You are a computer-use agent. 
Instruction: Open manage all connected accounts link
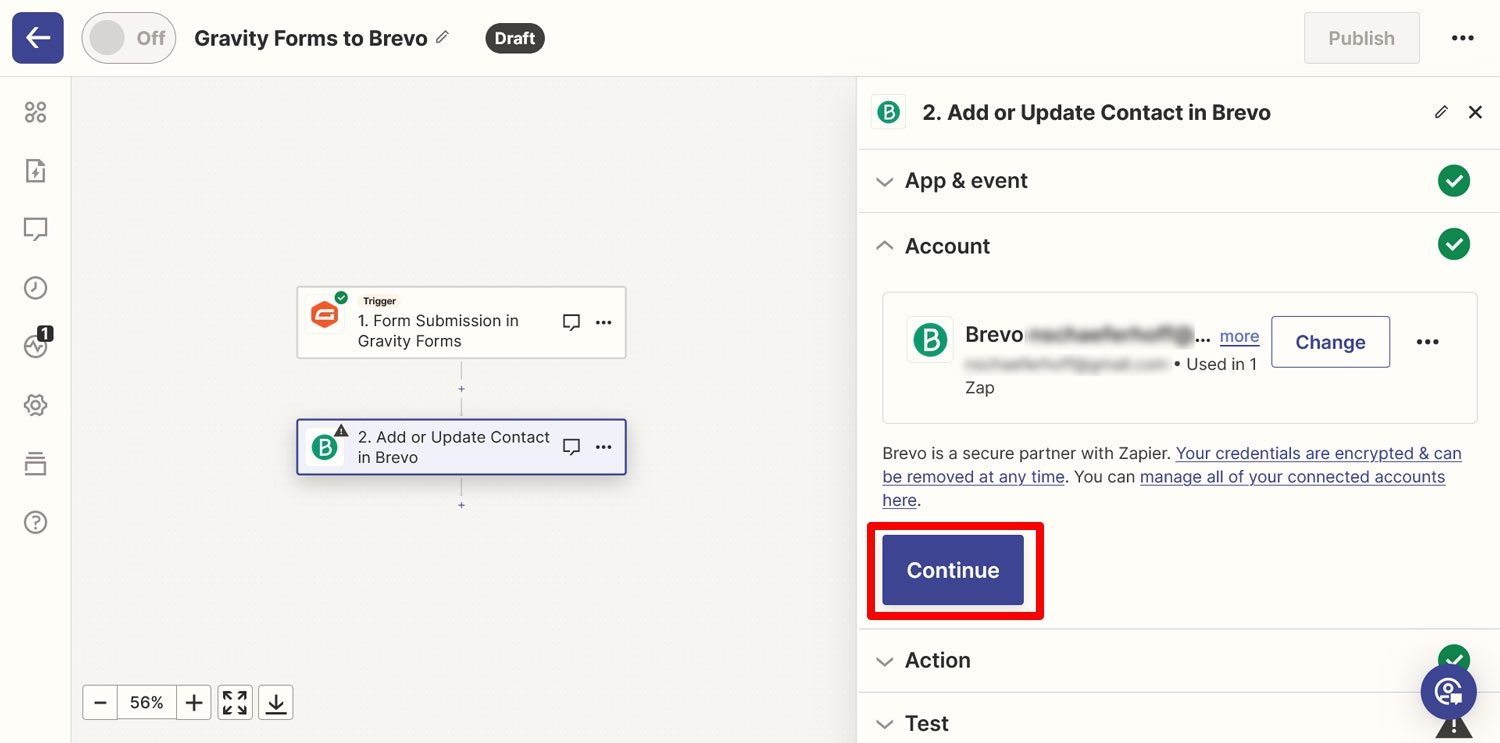tap(1164, 488)
